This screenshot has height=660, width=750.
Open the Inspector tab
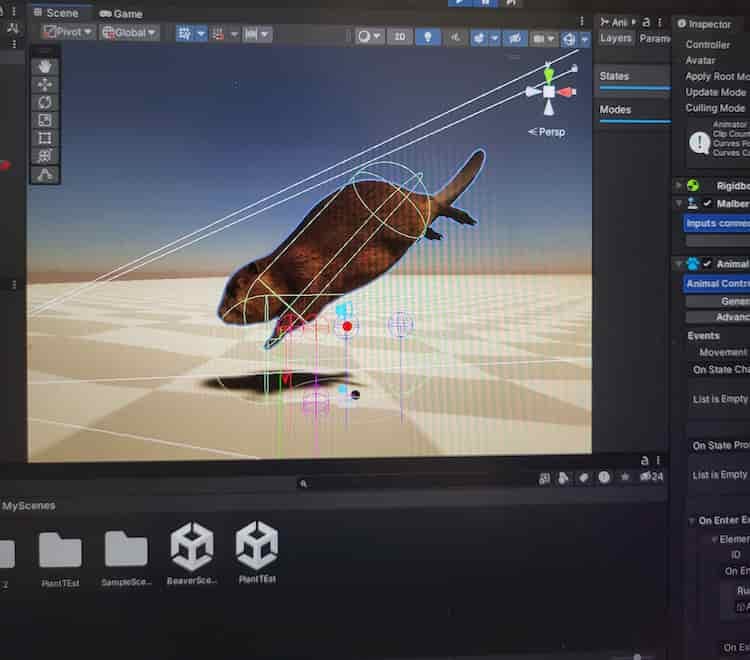[x=704, y=24]
